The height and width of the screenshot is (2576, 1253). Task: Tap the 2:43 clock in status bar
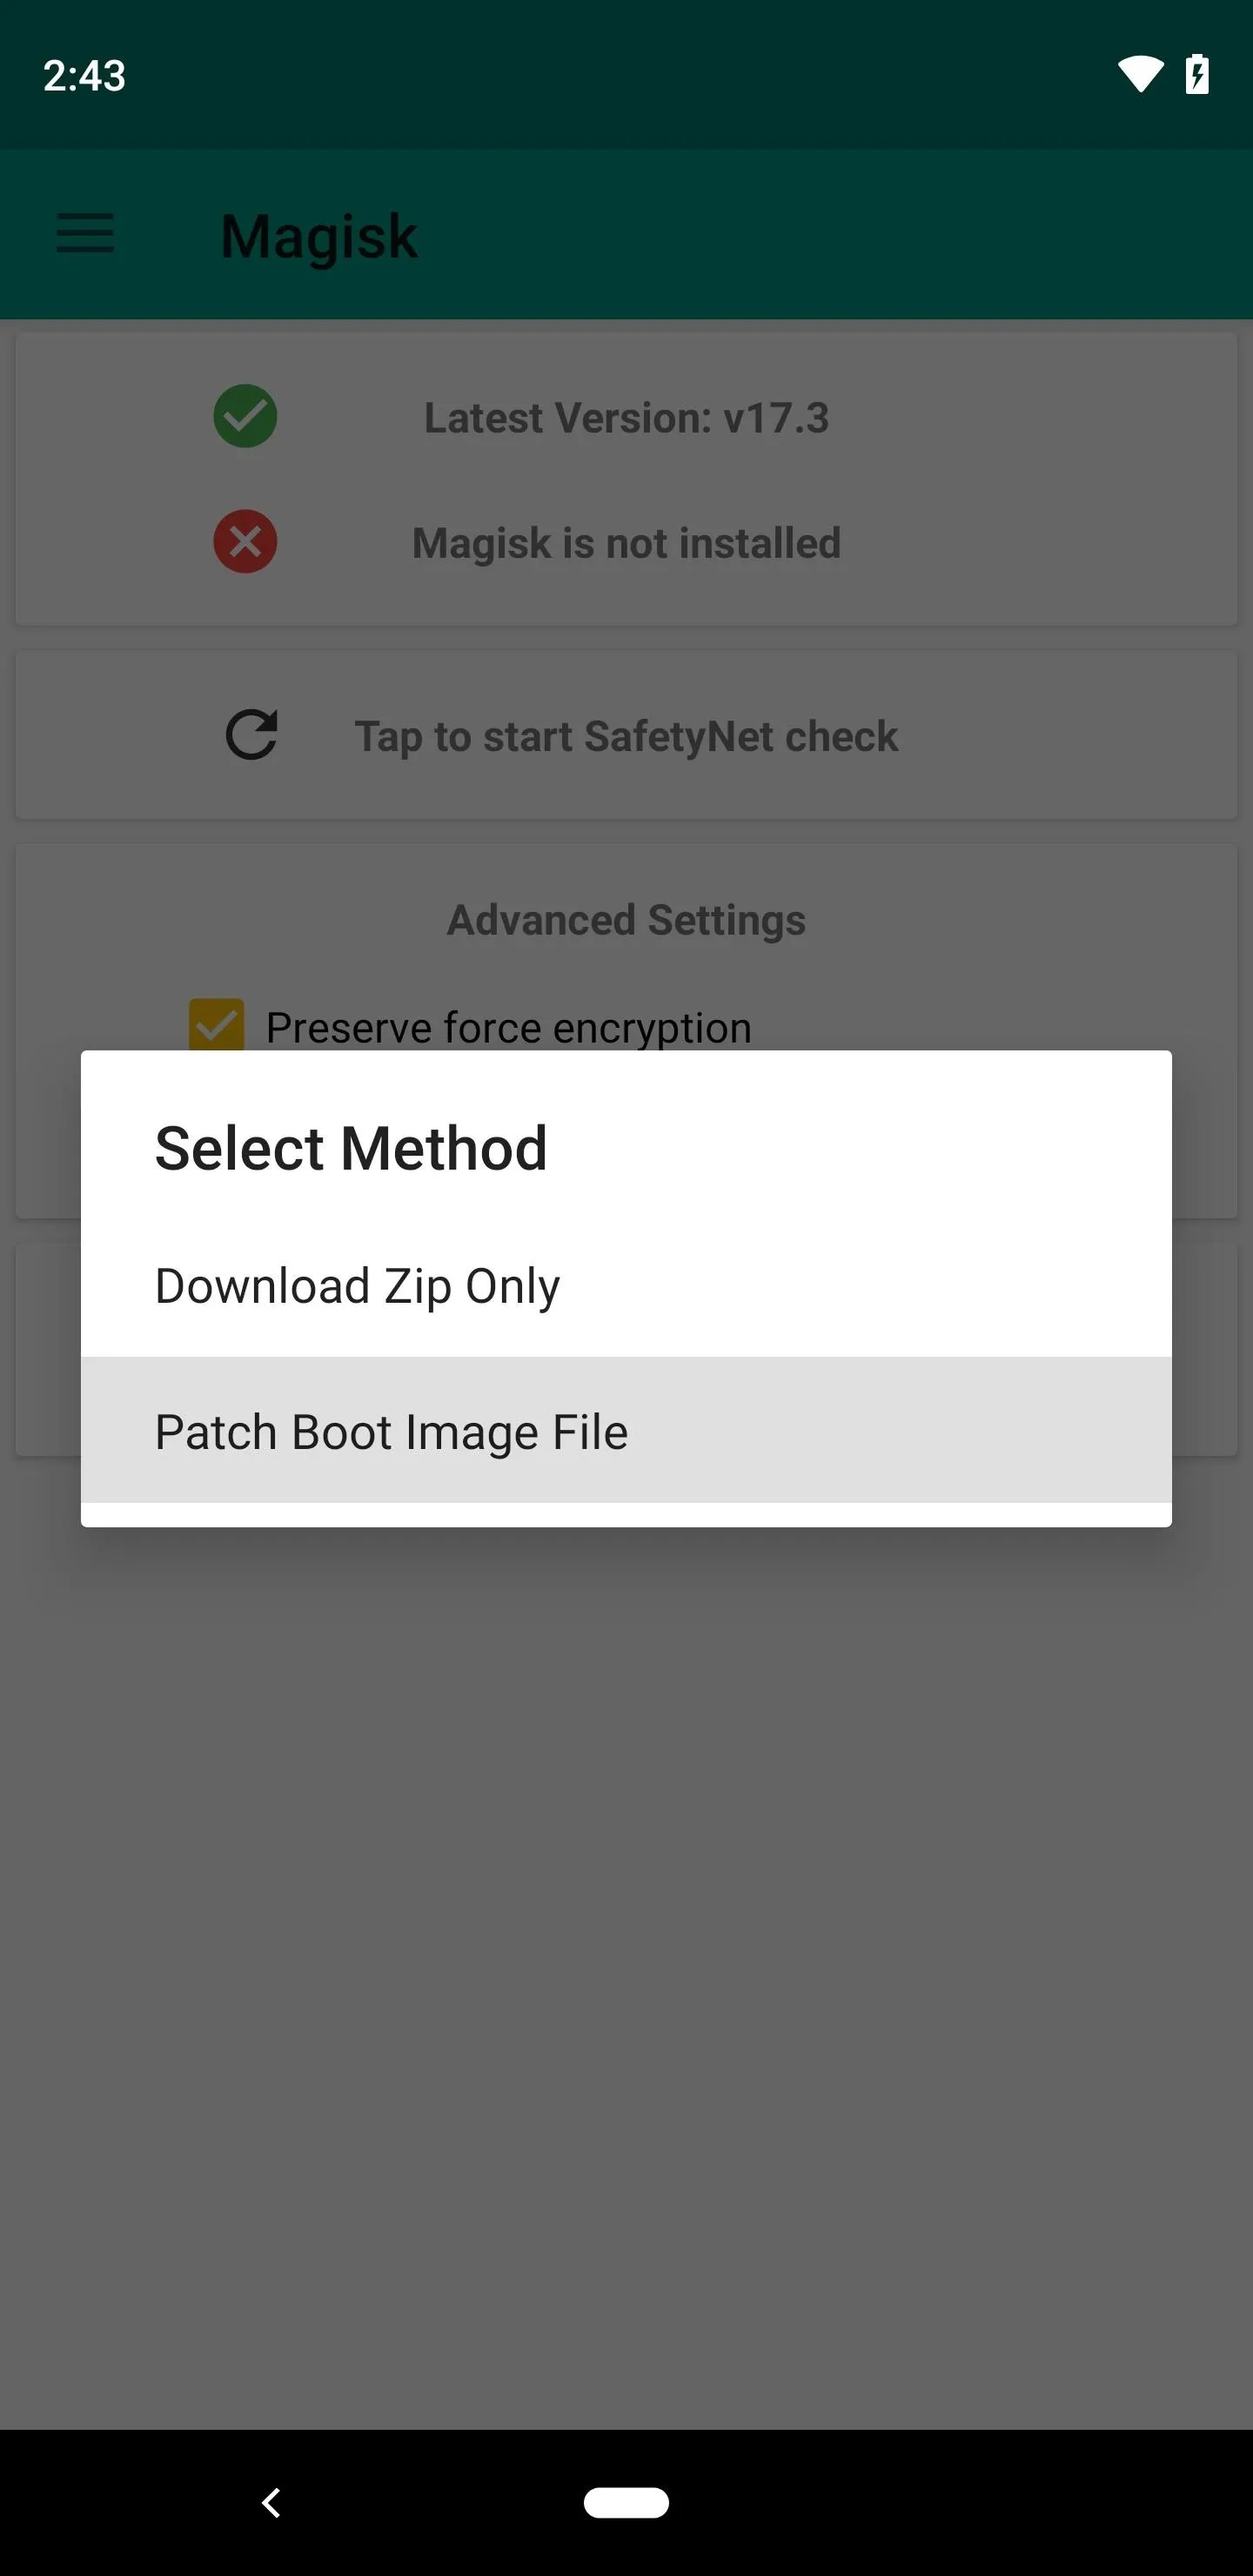(84, 76)
